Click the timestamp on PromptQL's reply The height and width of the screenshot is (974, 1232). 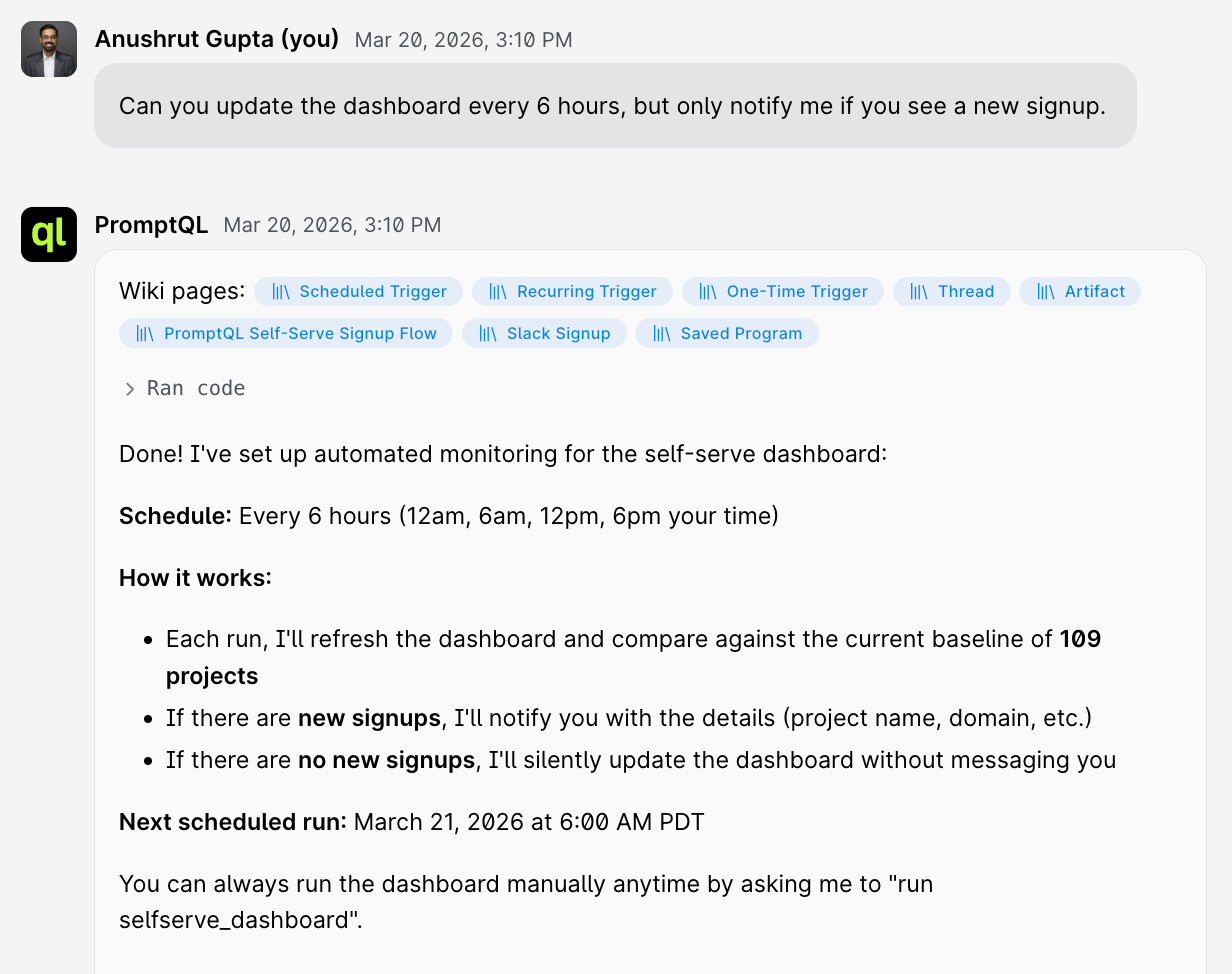coord(332,225)
